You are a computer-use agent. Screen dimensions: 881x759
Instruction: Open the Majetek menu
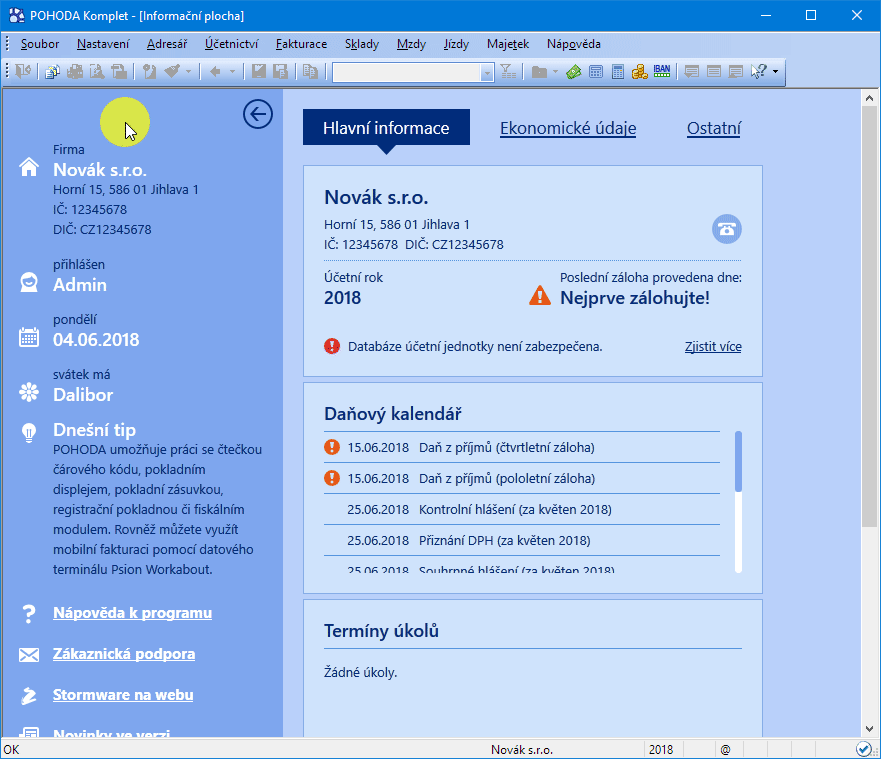click(508, 44)
